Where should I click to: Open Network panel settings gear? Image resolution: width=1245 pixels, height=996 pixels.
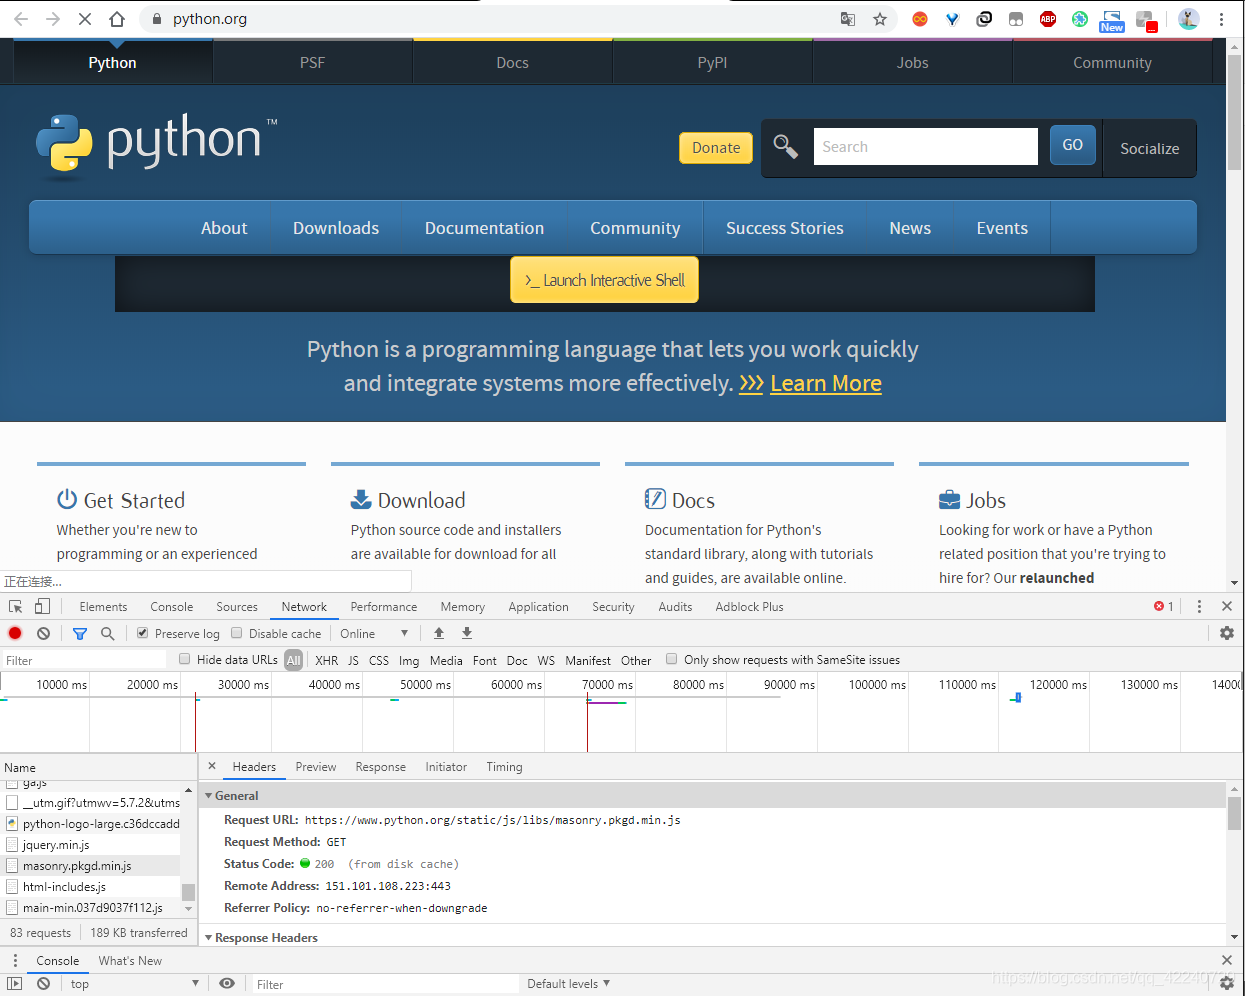pyautogui.click(x=1227, y=633)
